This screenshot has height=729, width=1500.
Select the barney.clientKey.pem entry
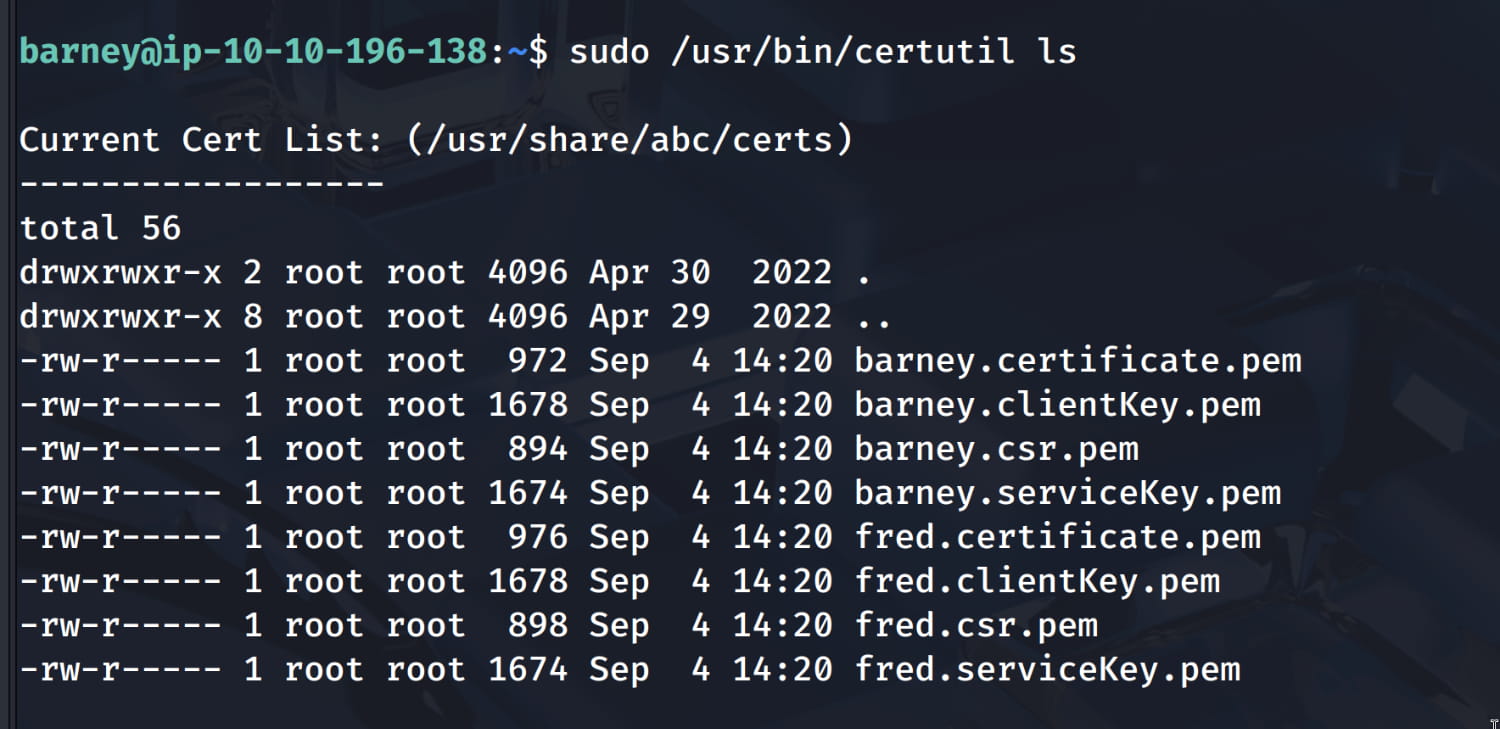click(x=1057, y=405)
